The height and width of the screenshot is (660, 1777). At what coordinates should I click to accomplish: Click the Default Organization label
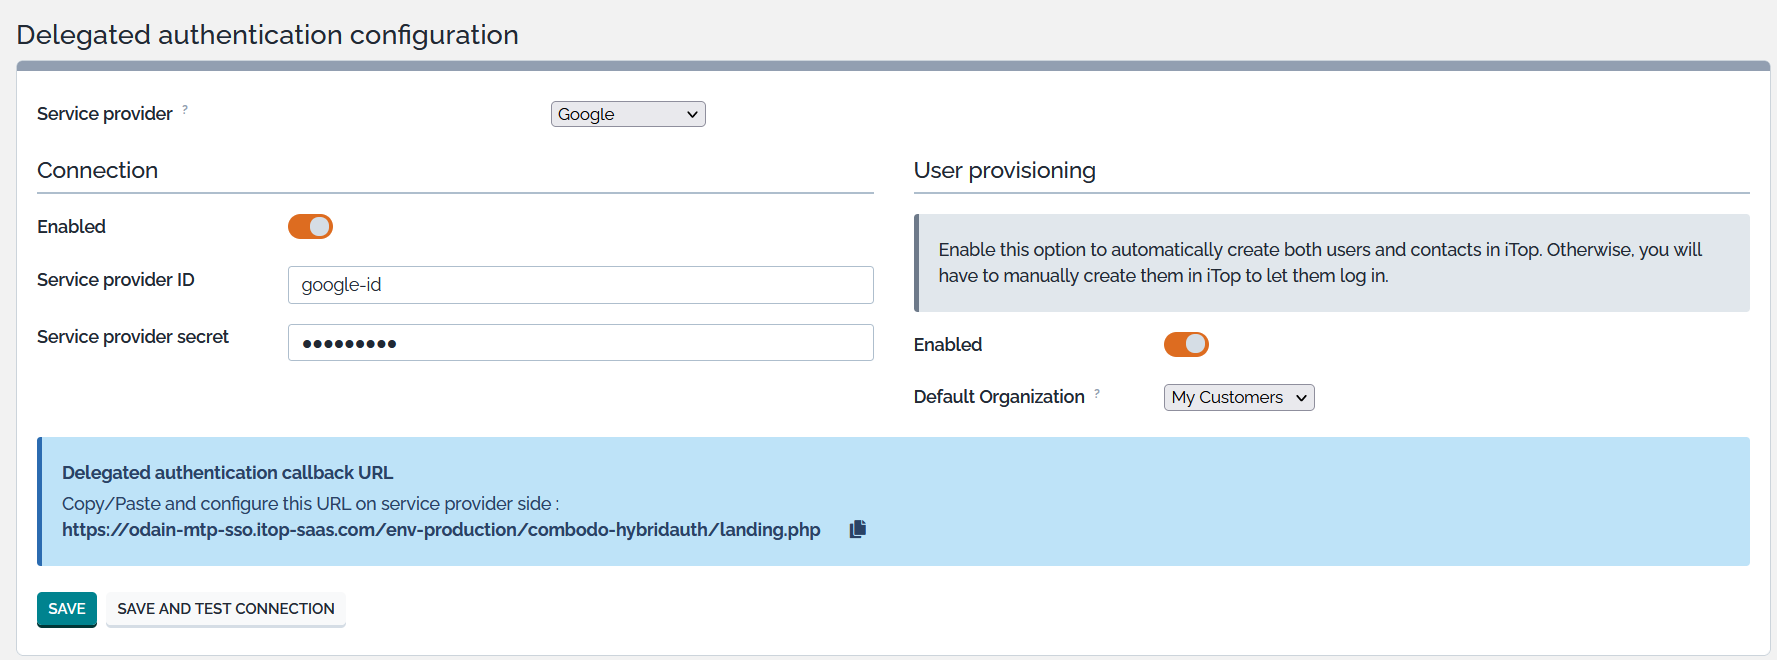[x=998, y=397]
